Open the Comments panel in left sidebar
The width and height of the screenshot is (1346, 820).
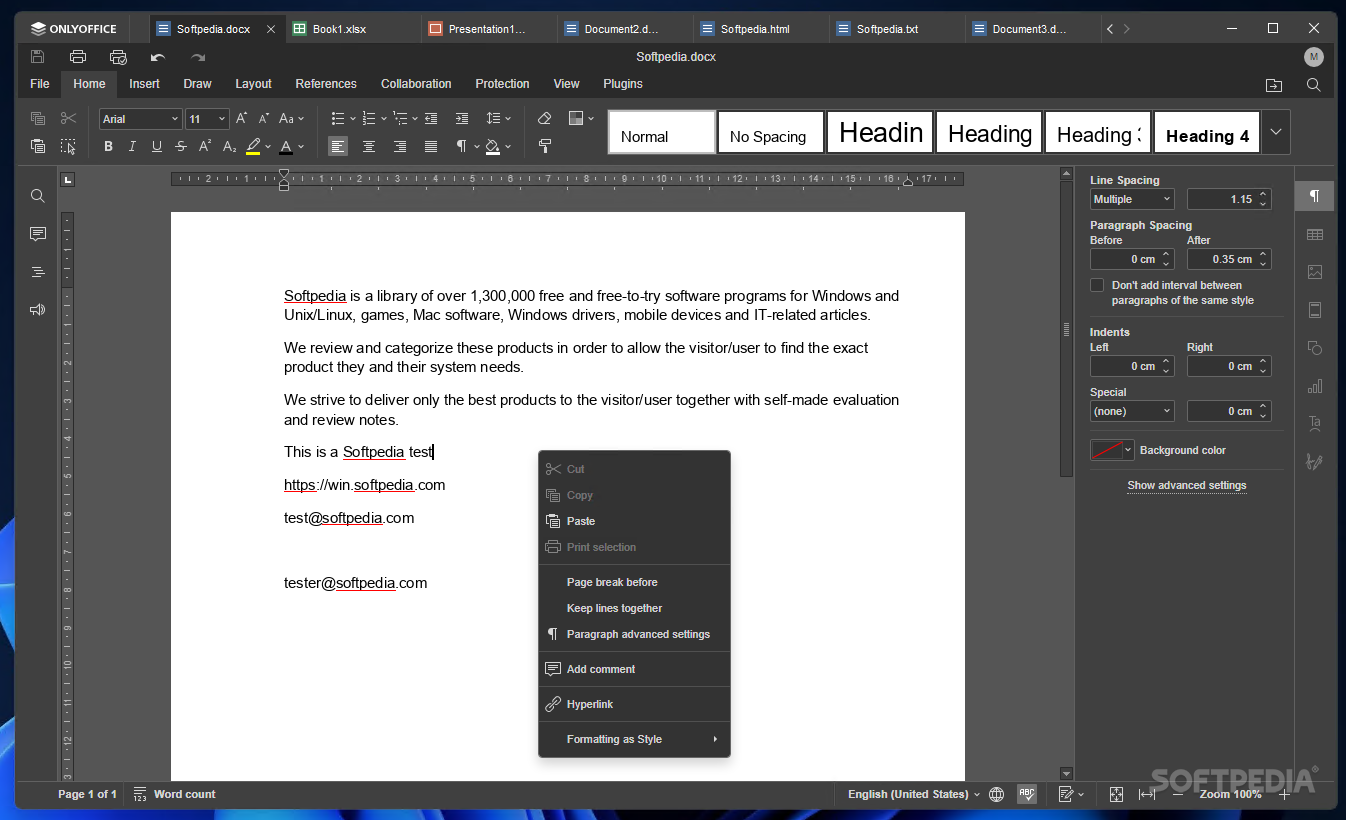[38, 234]
